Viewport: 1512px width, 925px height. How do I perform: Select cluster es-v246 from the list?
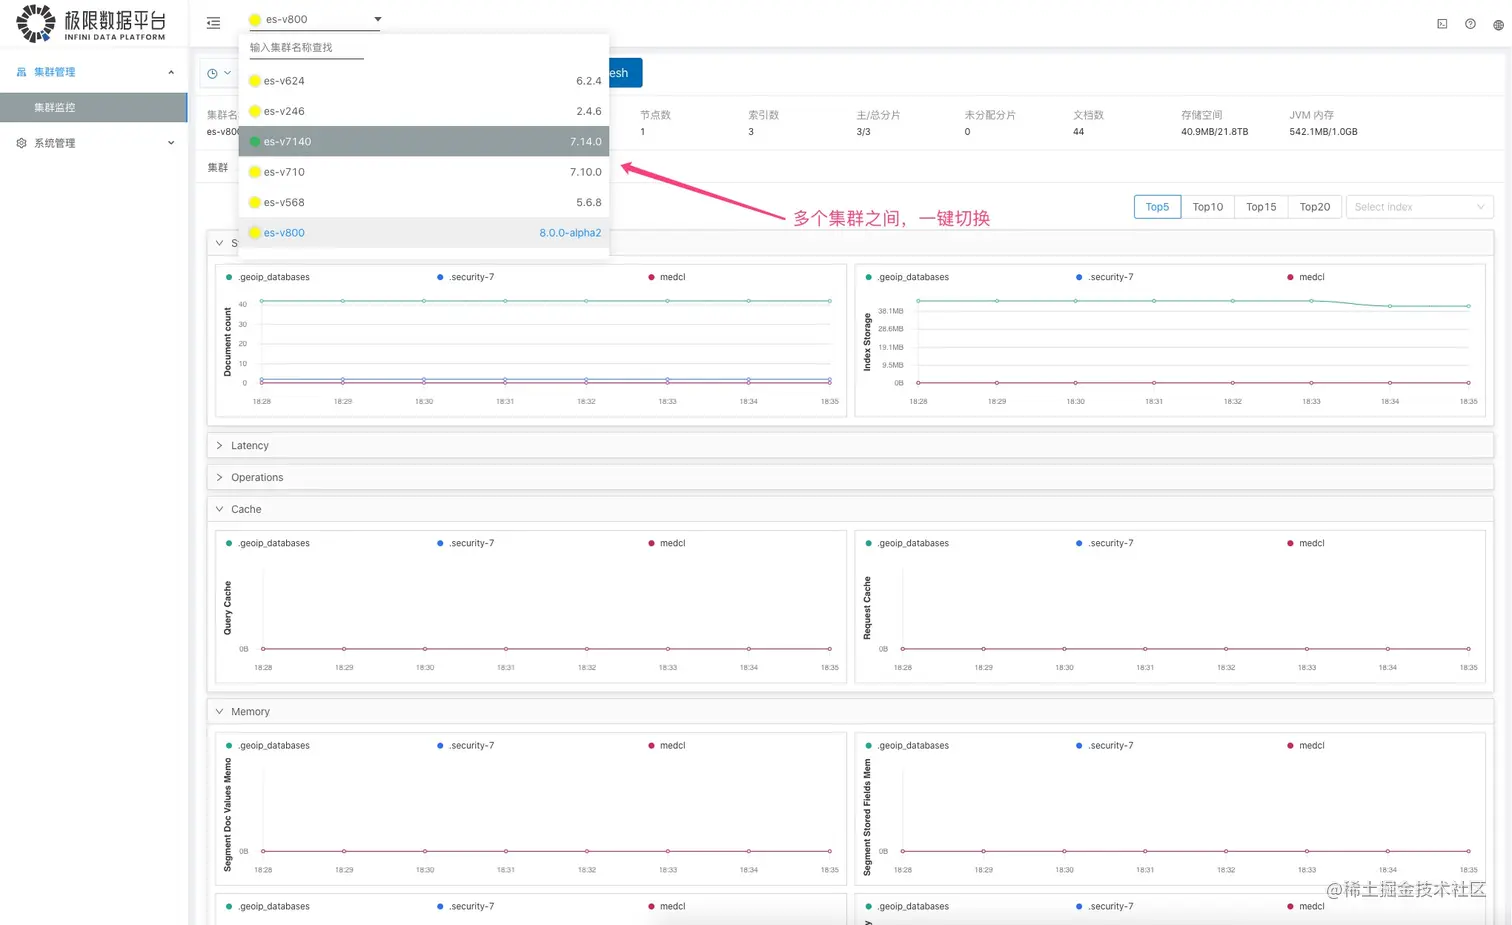424,111
